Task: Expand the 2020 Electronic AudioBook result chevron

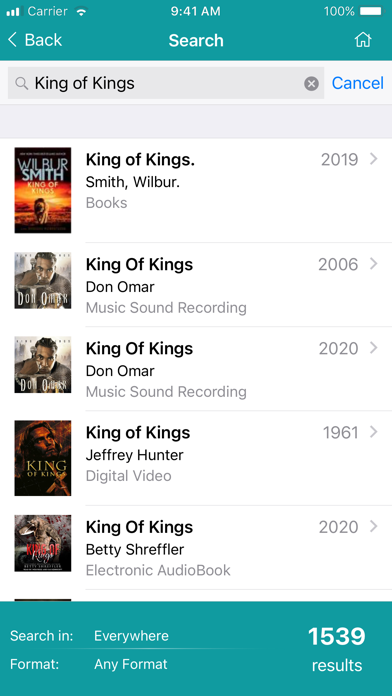Action: (x=373, y=526)
